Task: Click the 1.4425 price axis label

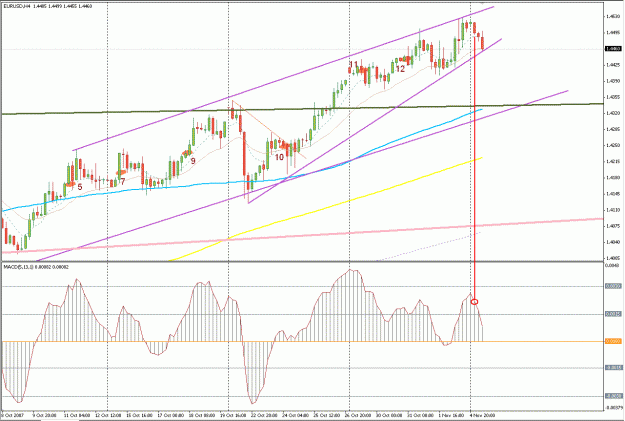Action: [613, 65]
